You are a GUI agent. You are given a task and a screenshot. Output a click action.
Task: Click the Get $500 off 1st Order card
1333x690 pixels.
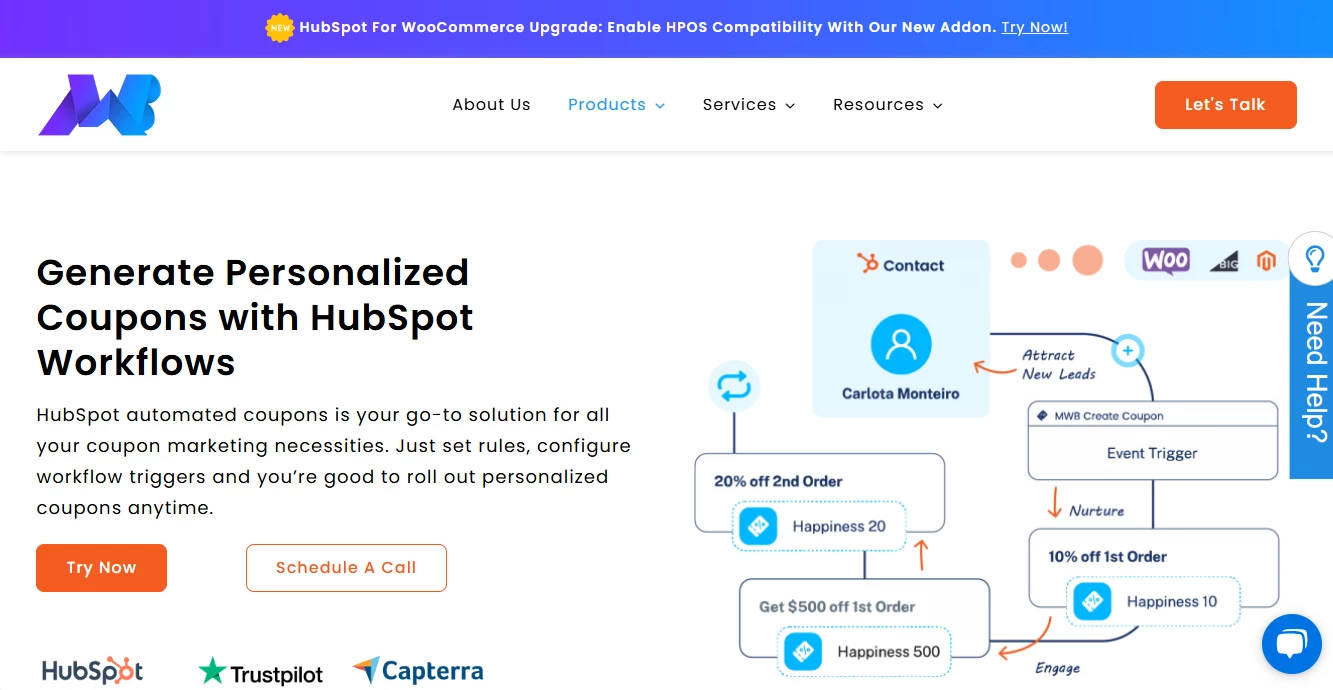point(865,617)
